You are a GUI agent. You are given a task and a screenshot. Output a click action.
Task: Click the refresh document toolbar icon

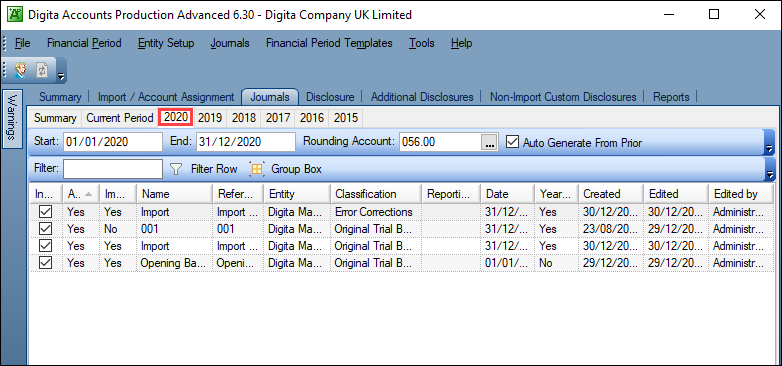tap(42, 70)
